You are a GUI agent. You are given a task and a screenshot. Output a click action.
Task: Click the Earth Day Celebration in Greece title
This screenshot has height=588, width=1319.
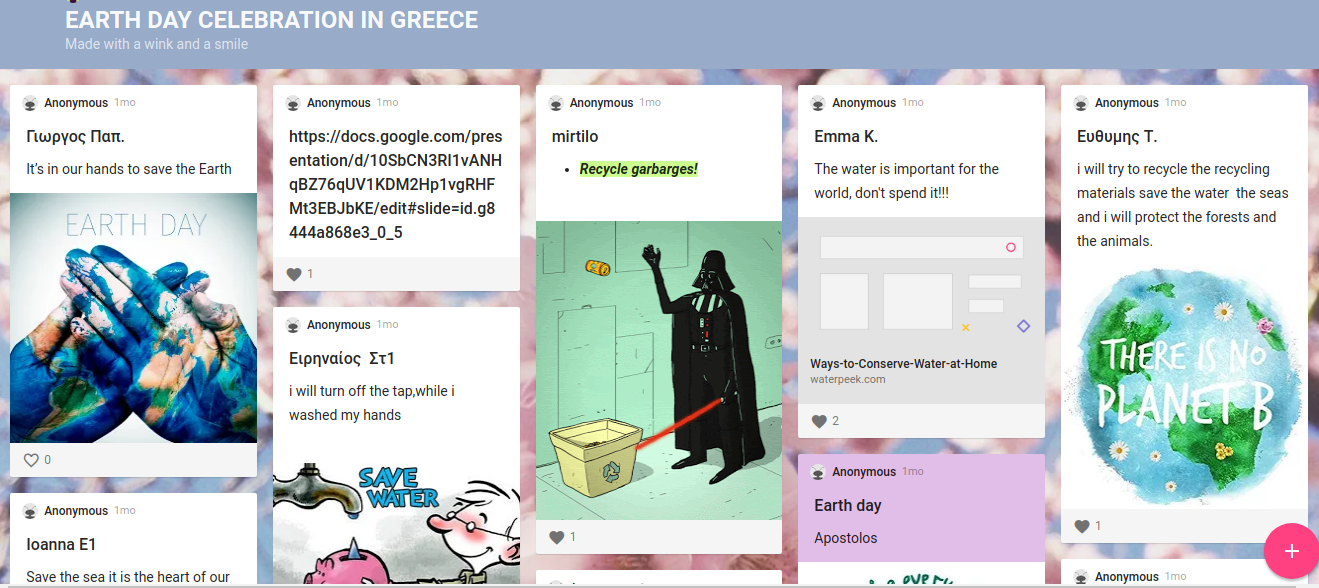pos(271,20)
